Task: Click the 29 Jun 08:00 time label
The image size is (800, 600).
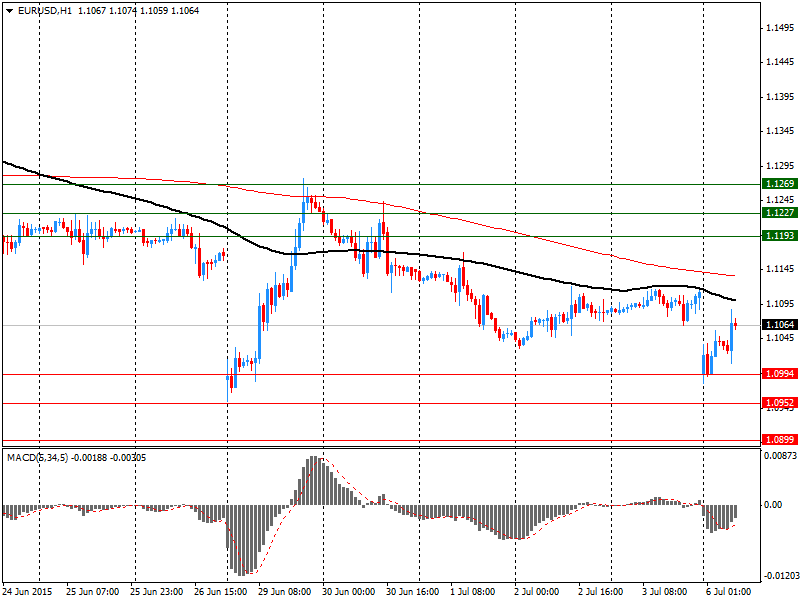Action: pos(285,592)
